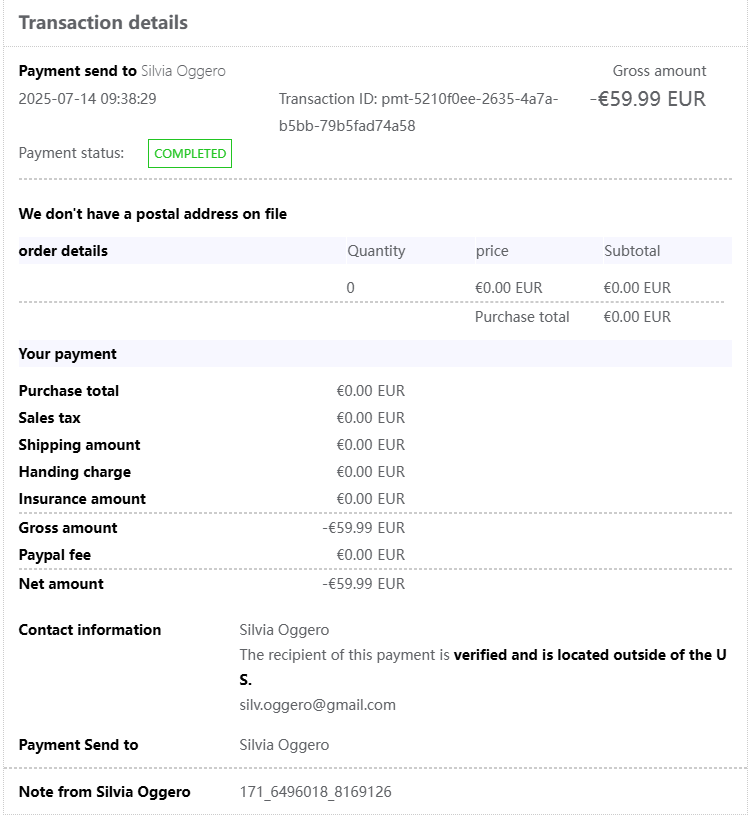Screen dimensions: 756x821
Task: Click the Transaction details heading
Action: pyautogui.click(x=103, y=23)
